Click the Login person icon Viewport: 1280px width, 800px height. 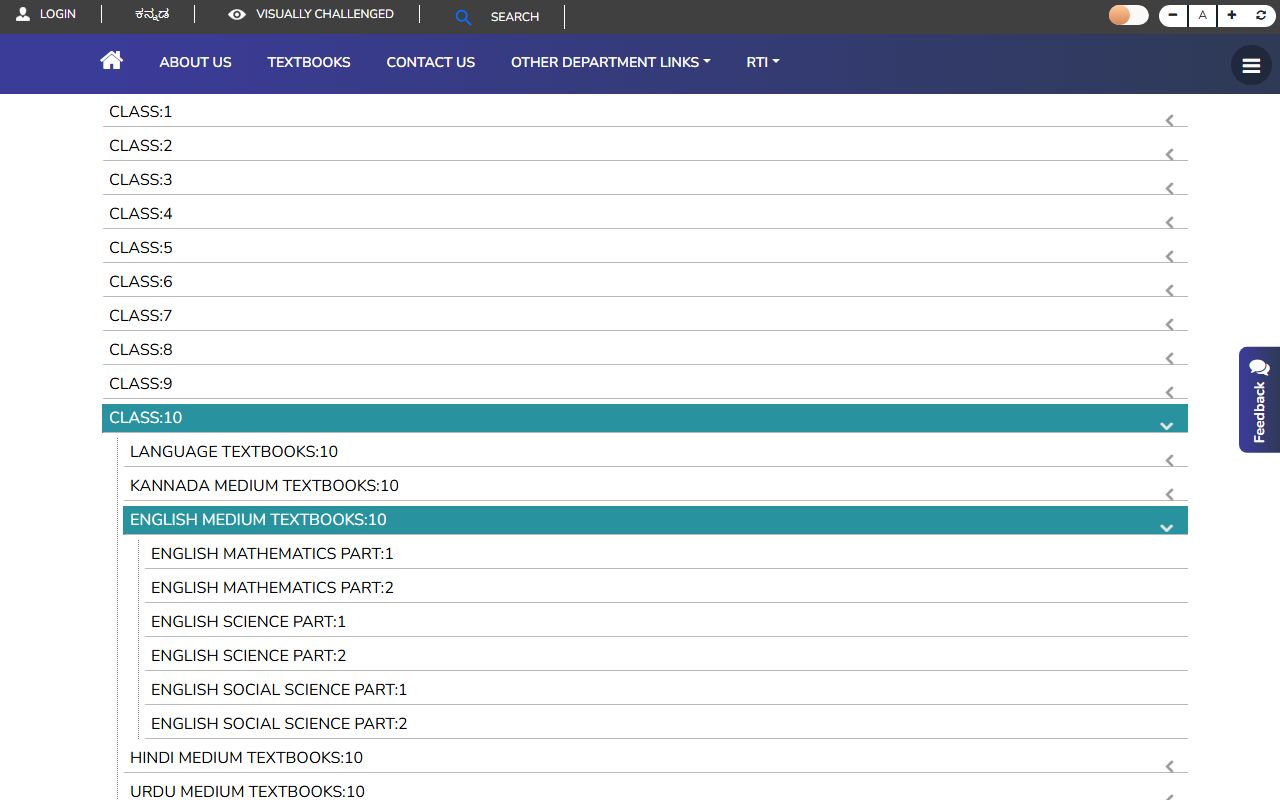(23, 14)
